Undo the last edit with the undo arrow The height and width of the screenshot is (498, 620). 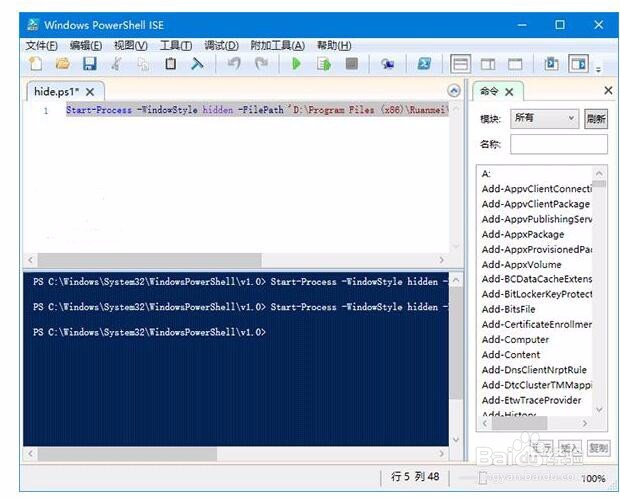coord(234,64)
